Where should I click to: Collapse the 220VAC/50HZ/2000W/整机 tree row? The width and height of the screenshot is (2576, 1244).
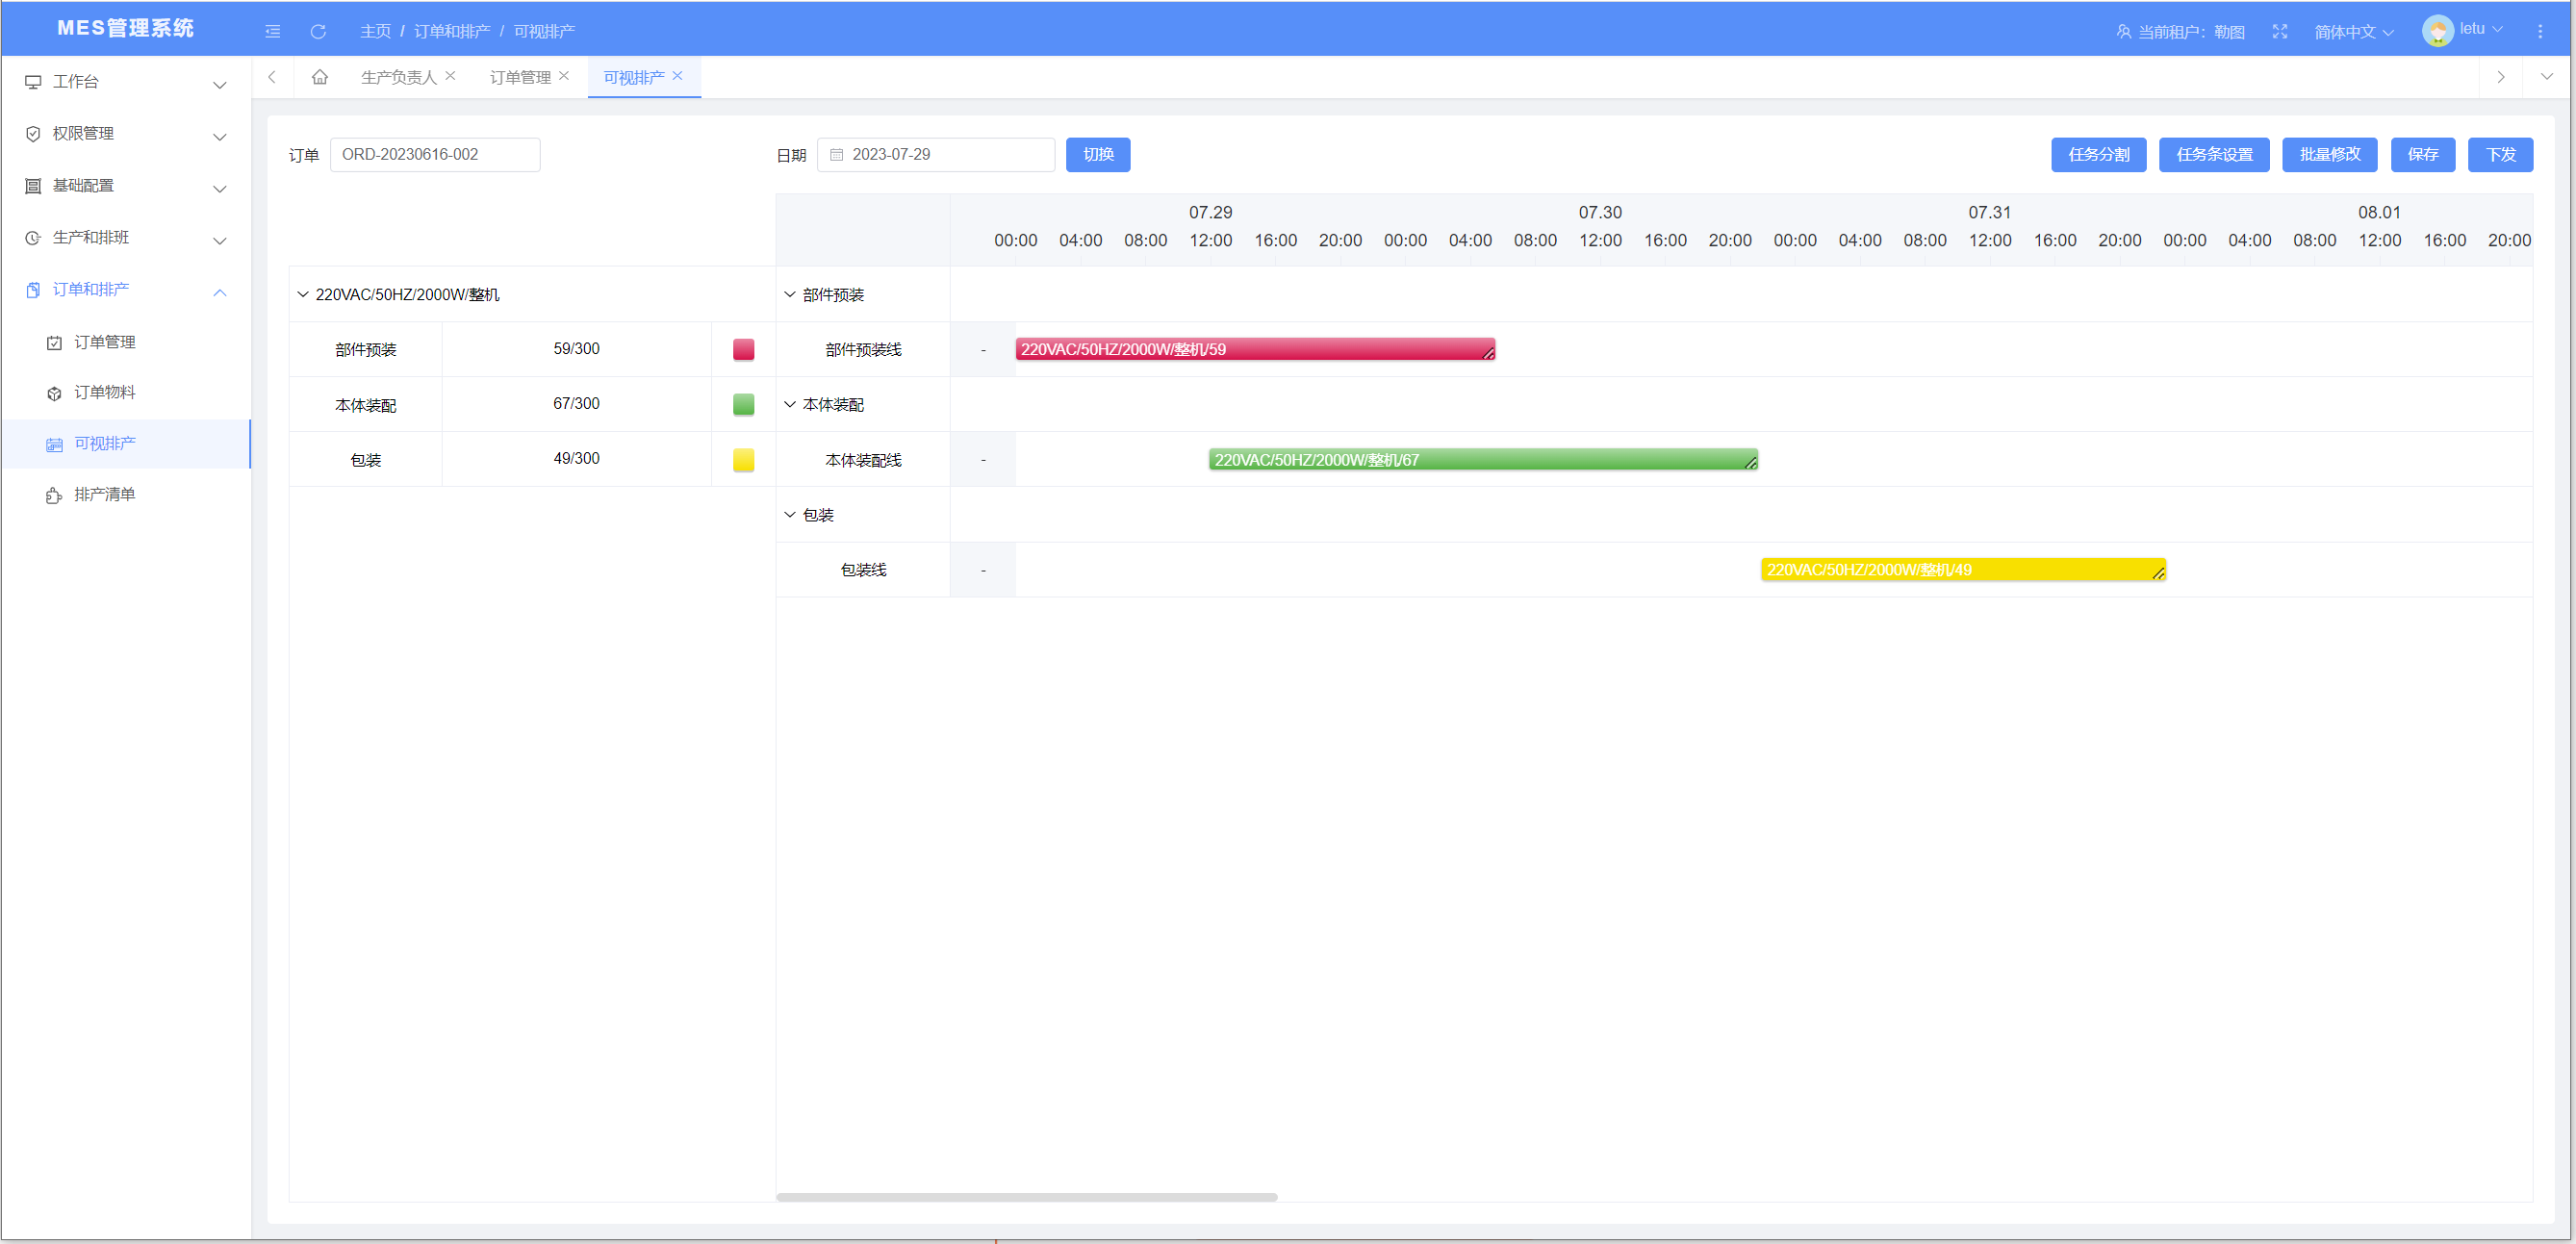point(303,294)
